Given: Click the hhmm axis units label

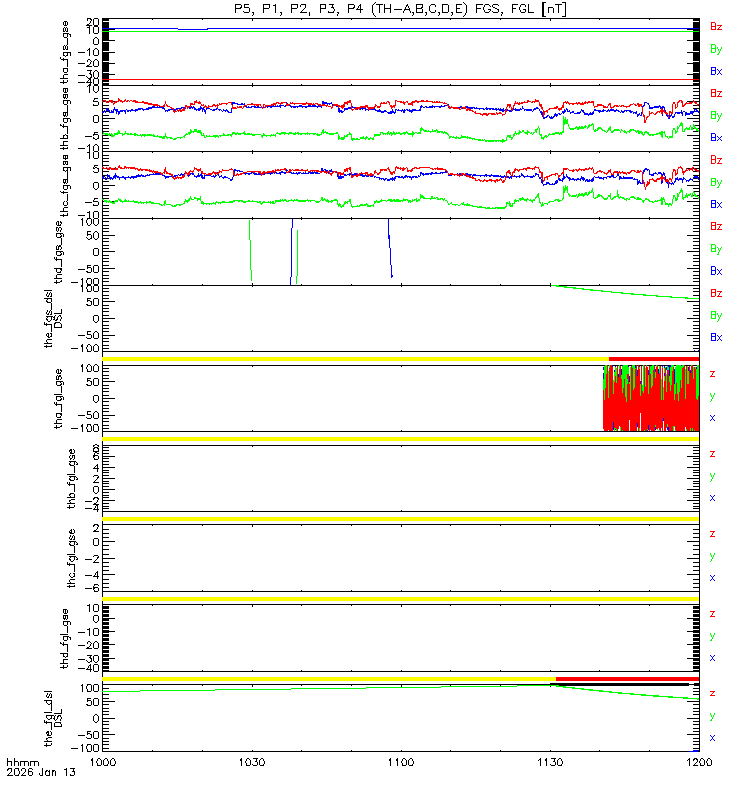Looking at the screenshot, I should (22, 763).
